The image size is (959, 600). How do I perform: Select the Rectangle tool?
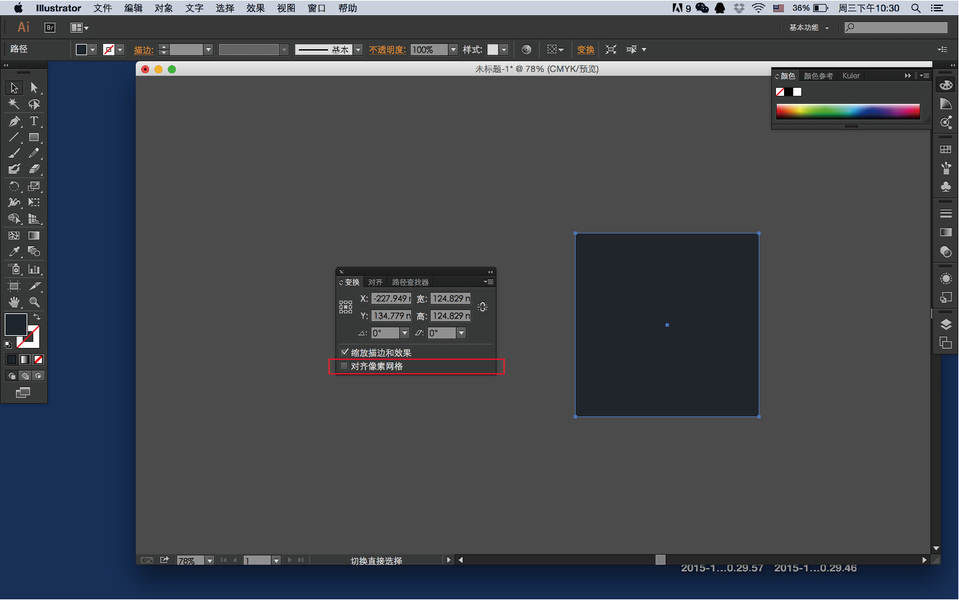point(34,137)
